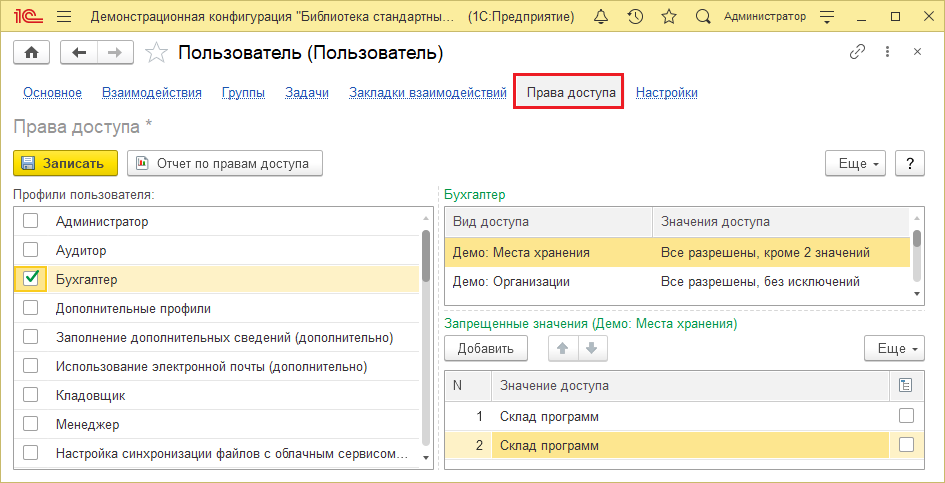945x483 pixels.
Task: Open help with the question mark button
Action: coord(910,163)
